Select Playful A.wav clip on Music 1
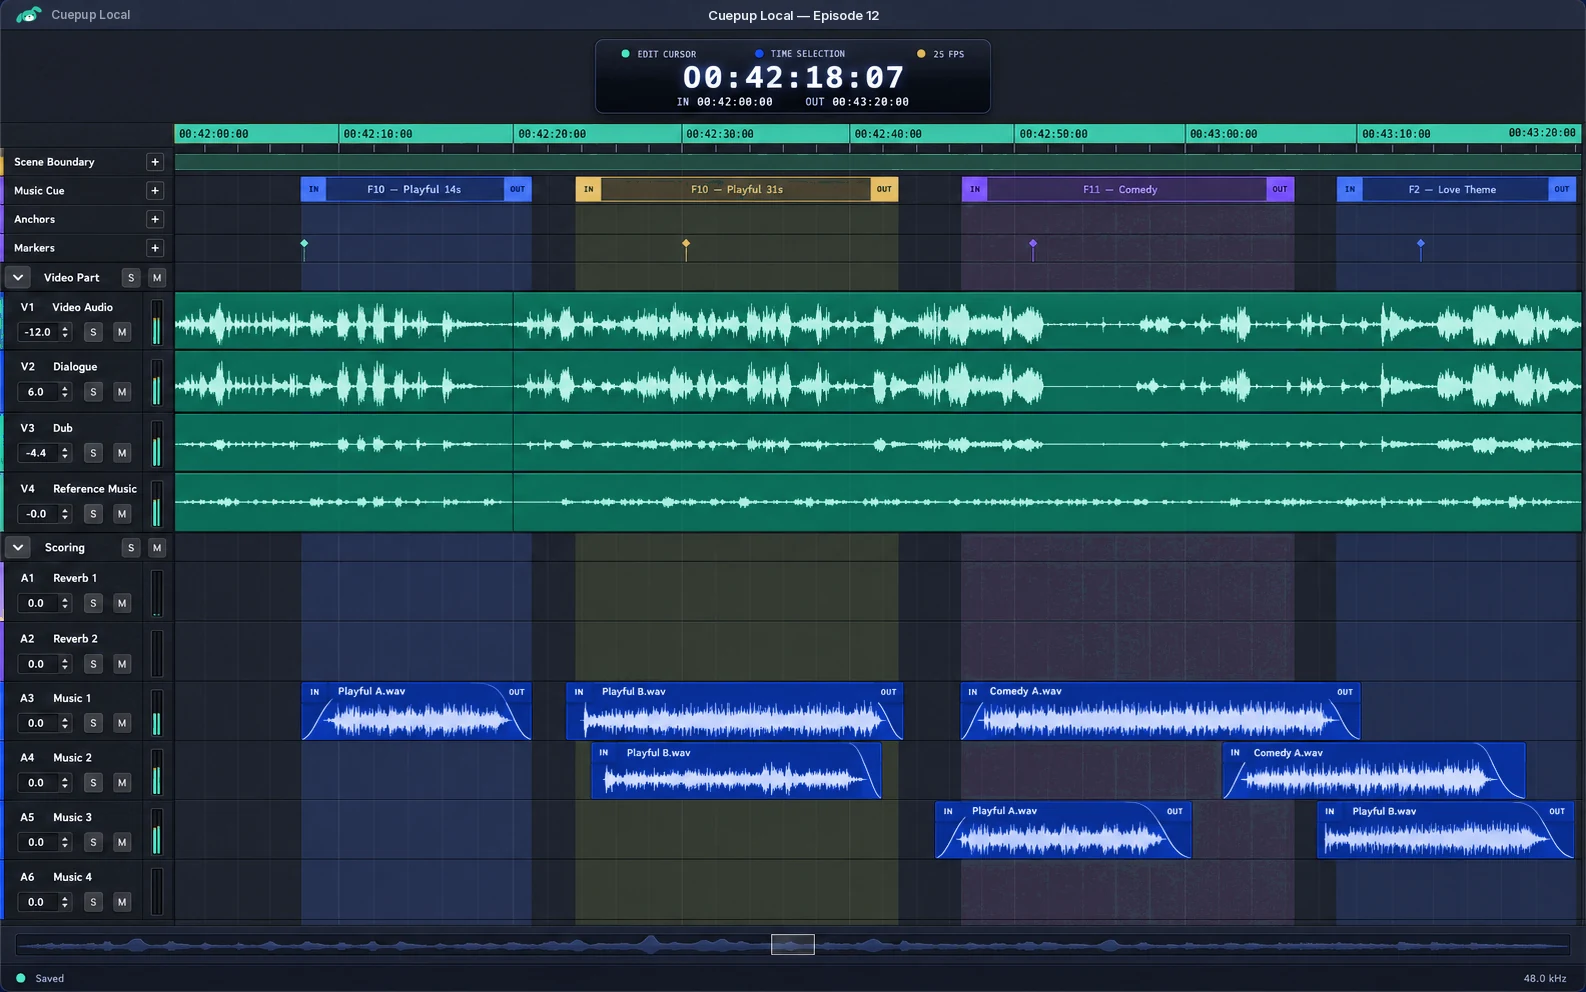 (x=416, y=711)
